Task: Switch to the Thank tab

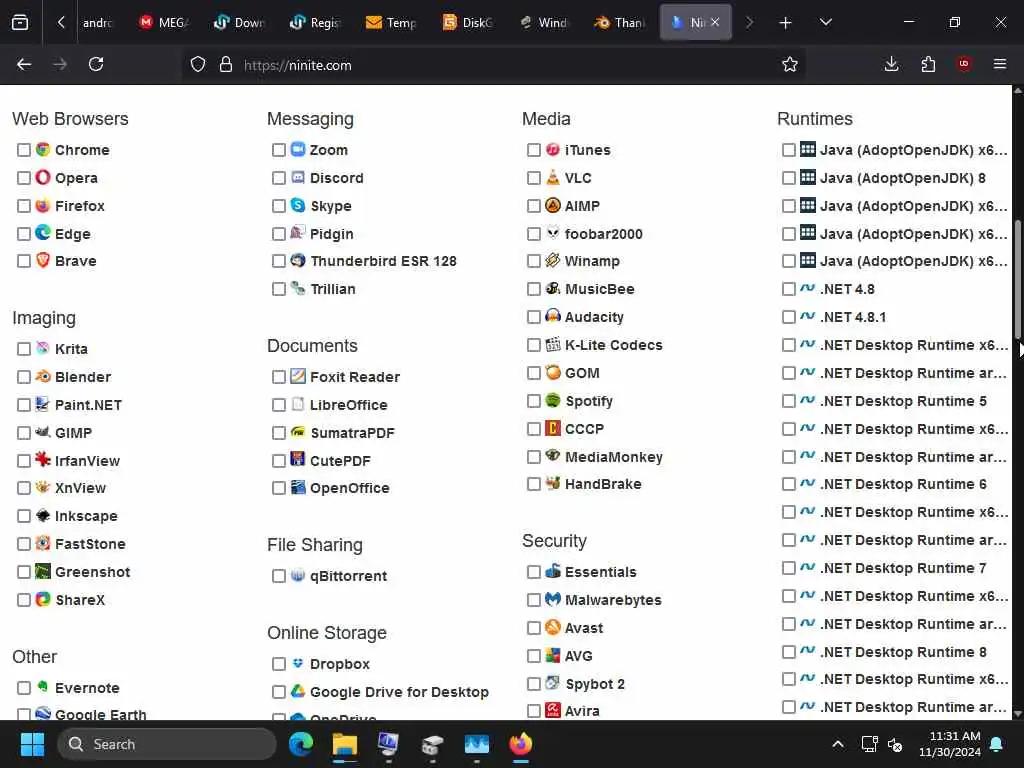Action: click(x=619, y=22)
